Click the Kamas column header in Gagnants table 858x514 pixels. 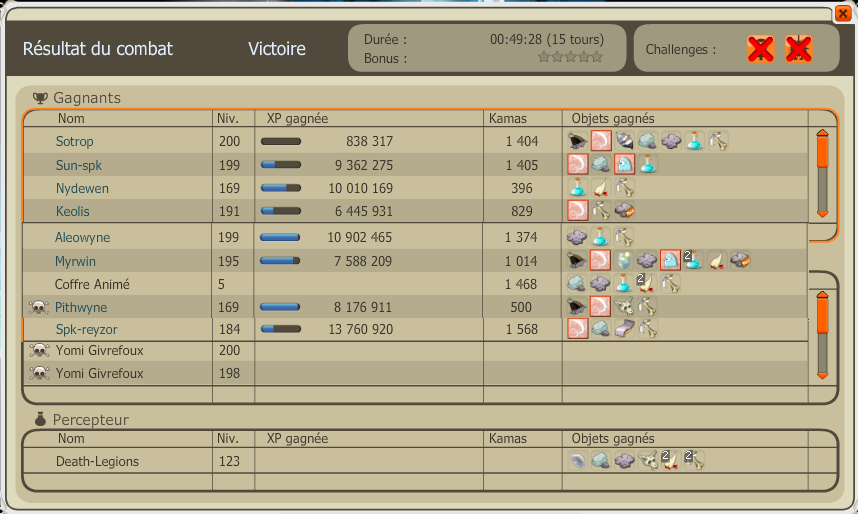[508, 118]
